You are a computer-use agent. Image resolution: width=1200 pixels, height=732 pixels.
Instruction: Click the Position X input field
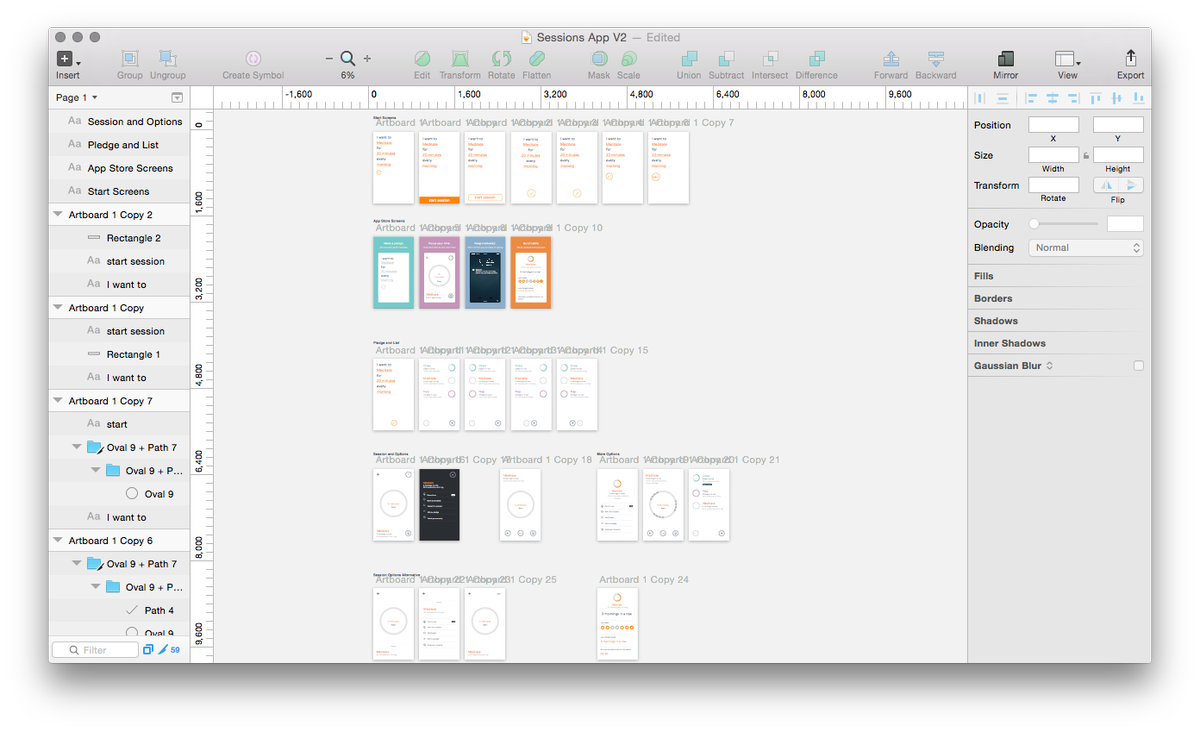coord(1054,125)
